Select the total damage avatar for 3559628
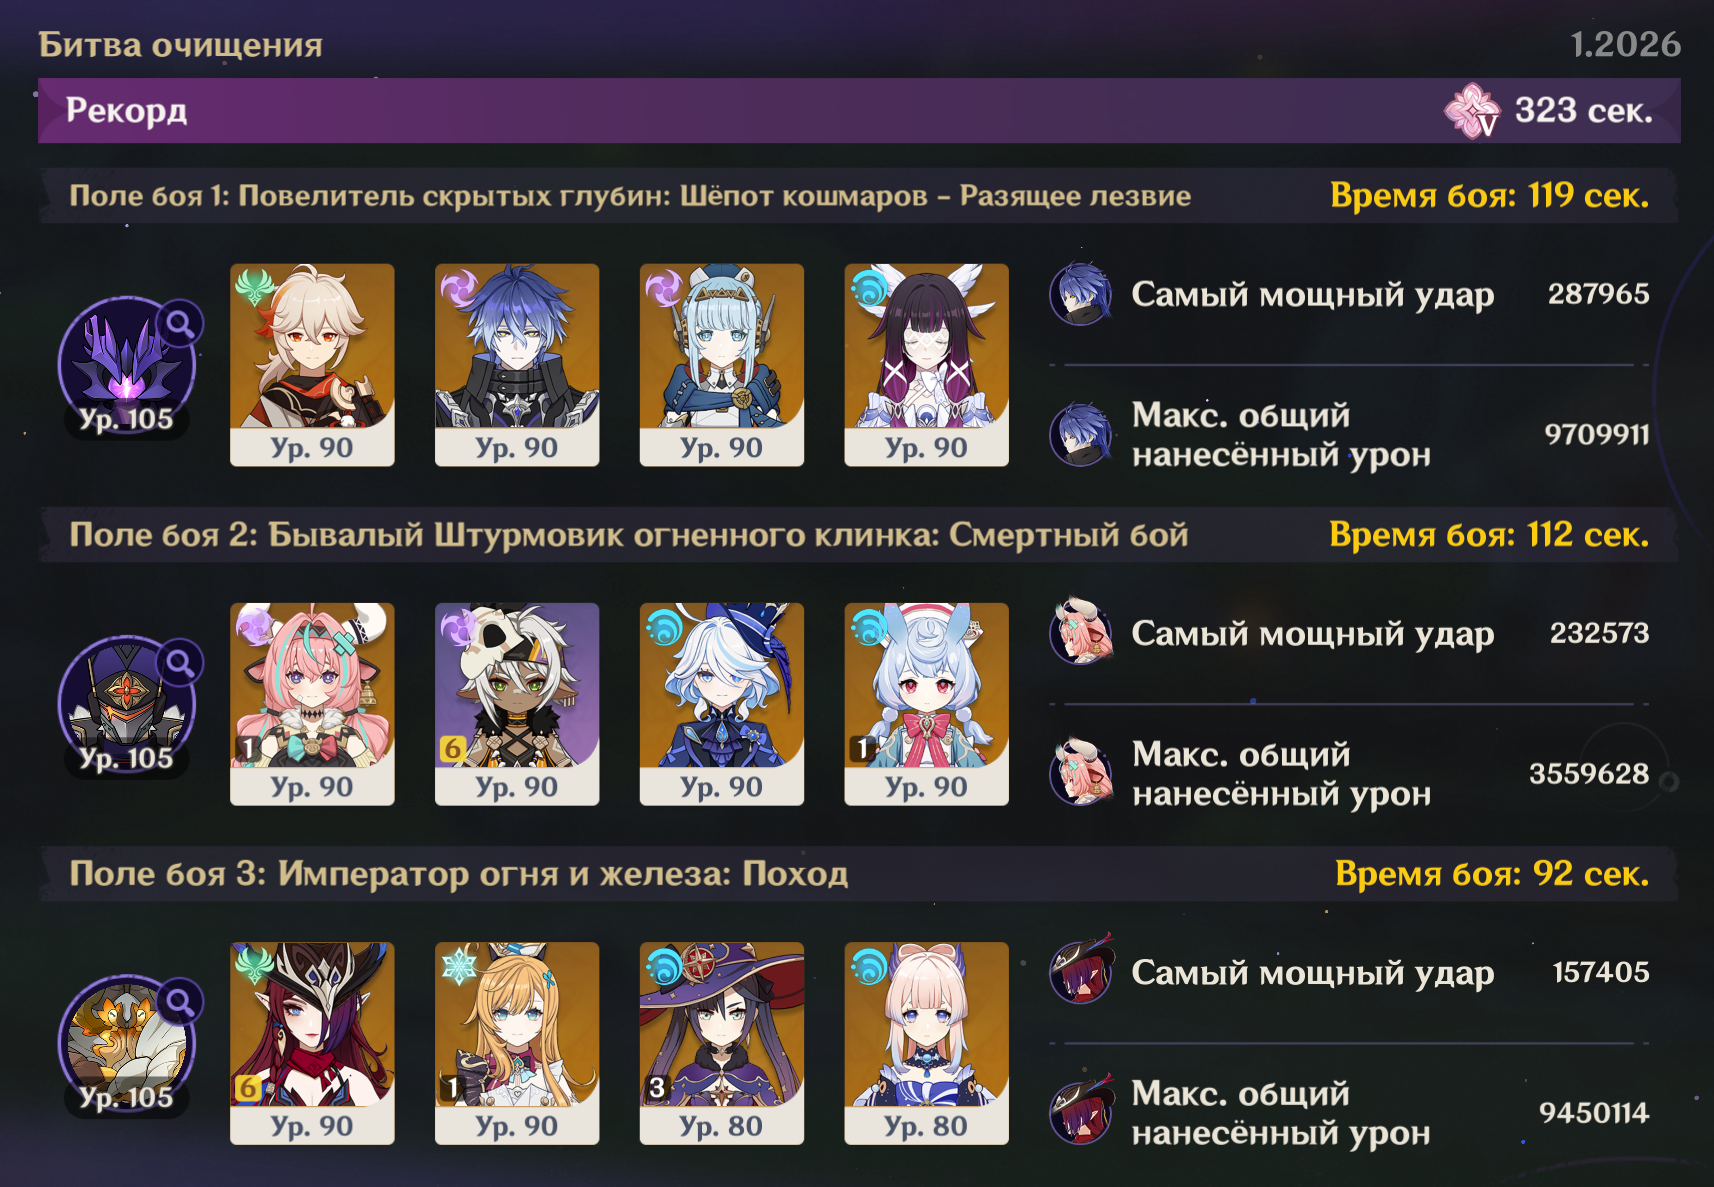This screenshot has height=1187, width=1714. coord(1081,773)
